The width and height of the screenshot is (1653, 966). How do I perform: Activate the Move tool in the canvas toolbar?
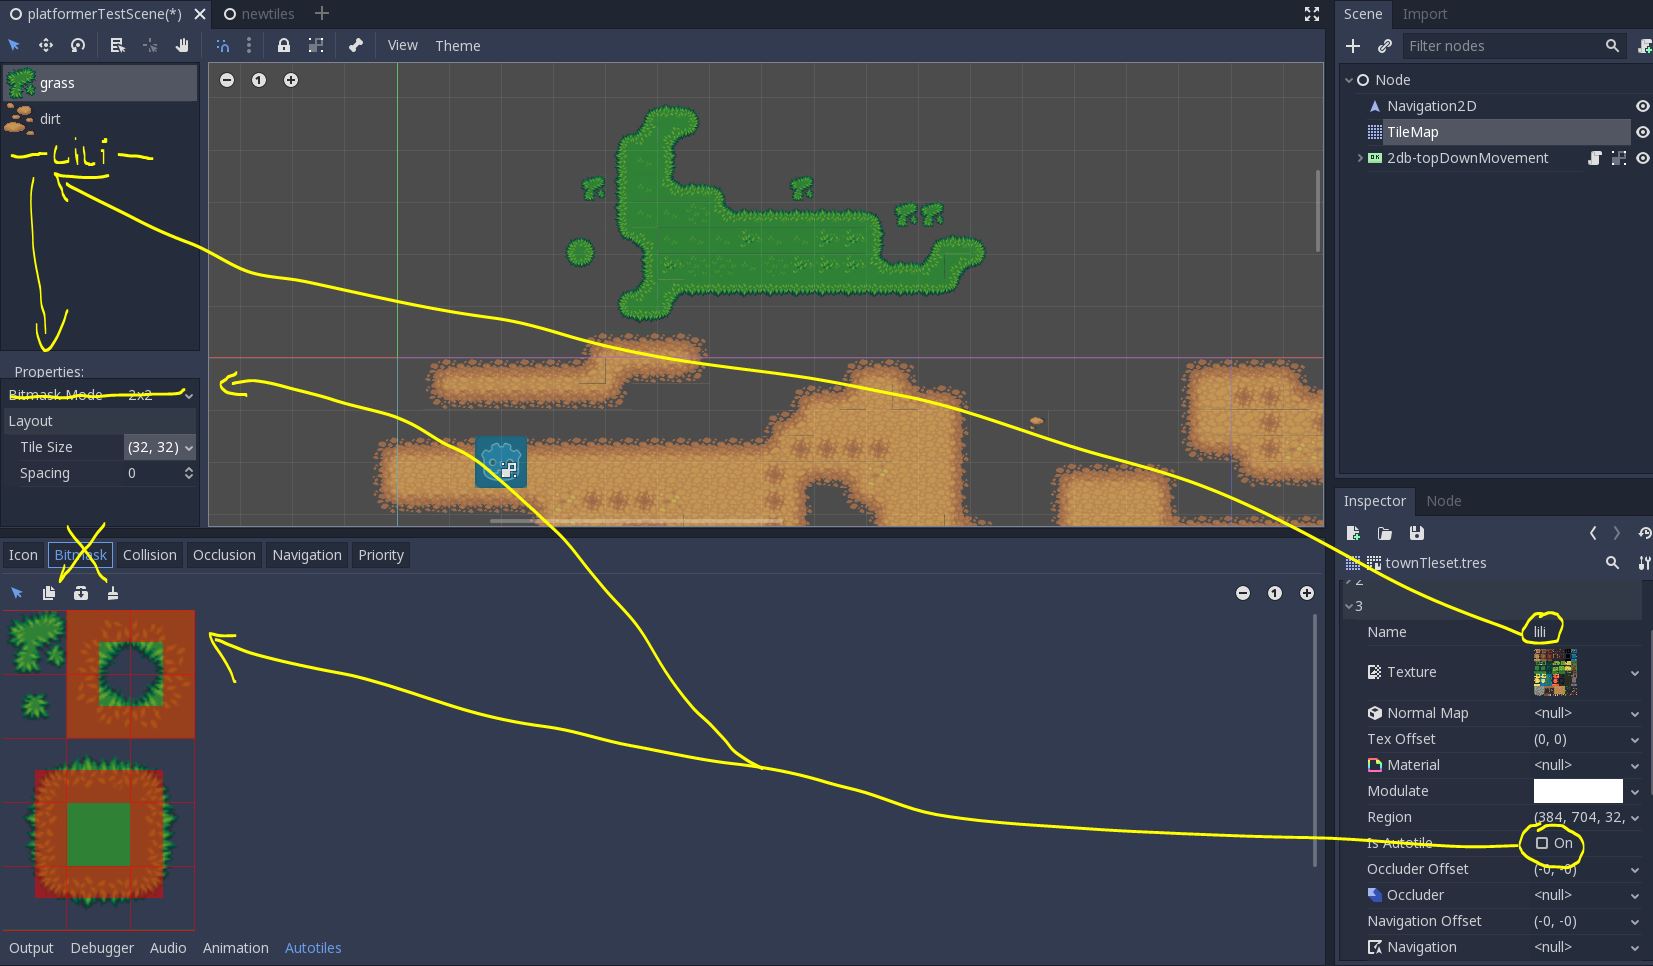pos(45,45)
